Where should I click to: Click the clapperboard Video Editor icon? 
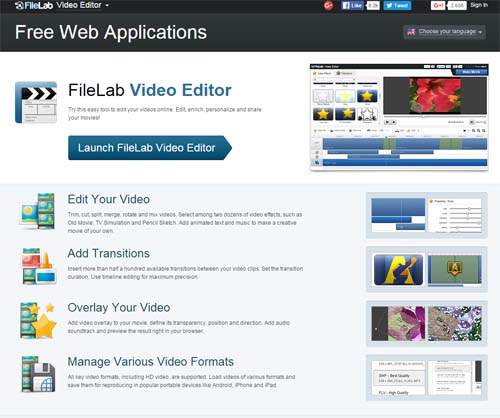click(x=36, y=102)
